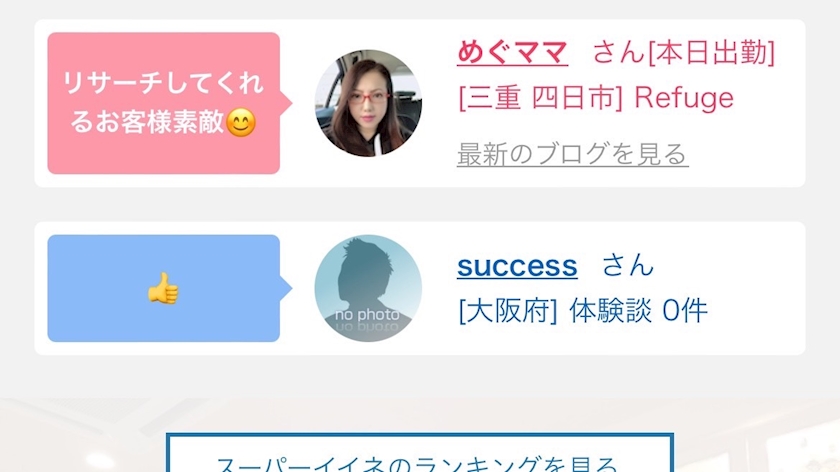Viewport: 840px width, 472px height.
Task: Open めぐママ's round profile photo
Action: 368,103
